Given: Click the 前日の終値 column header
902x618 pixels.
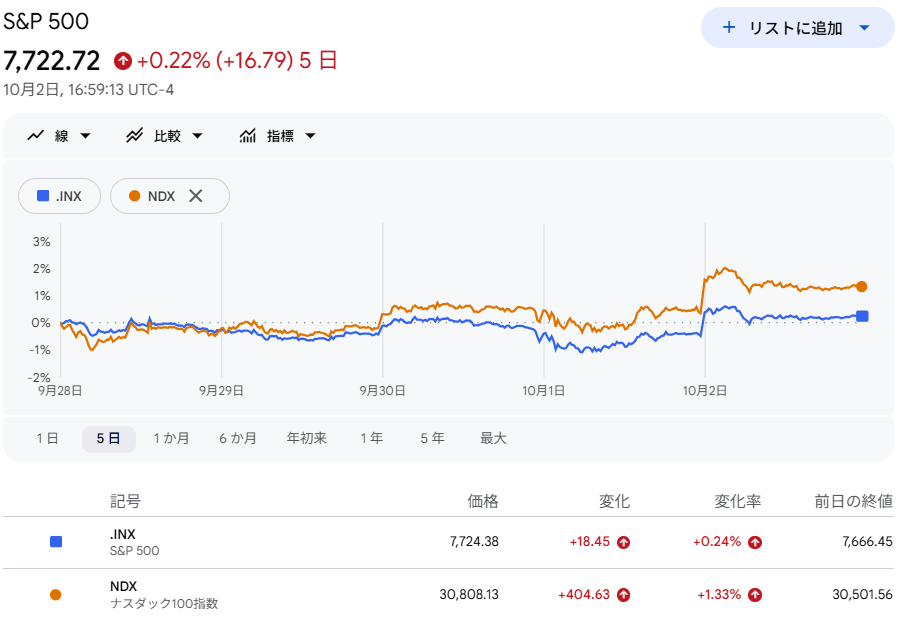Looking at the screenshot, I should (854, 501).
